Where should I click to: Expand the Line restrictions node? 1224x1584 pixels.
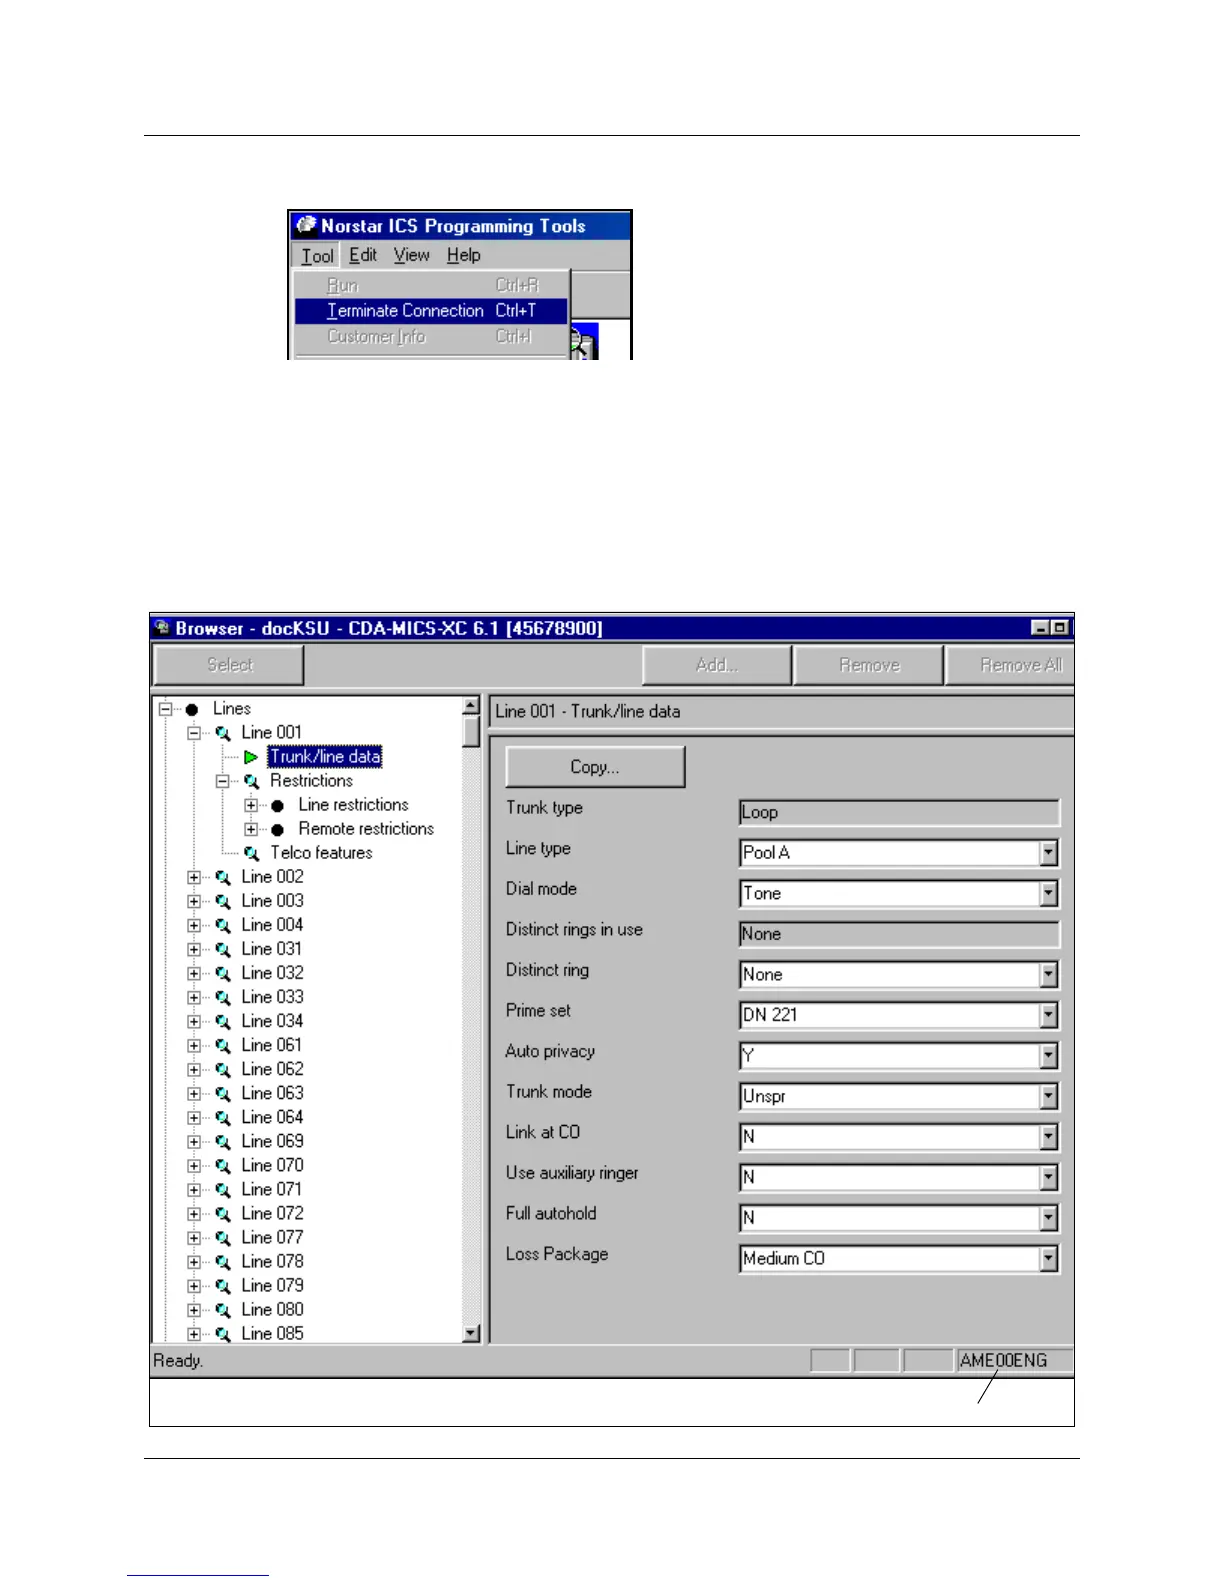[251, 805]
